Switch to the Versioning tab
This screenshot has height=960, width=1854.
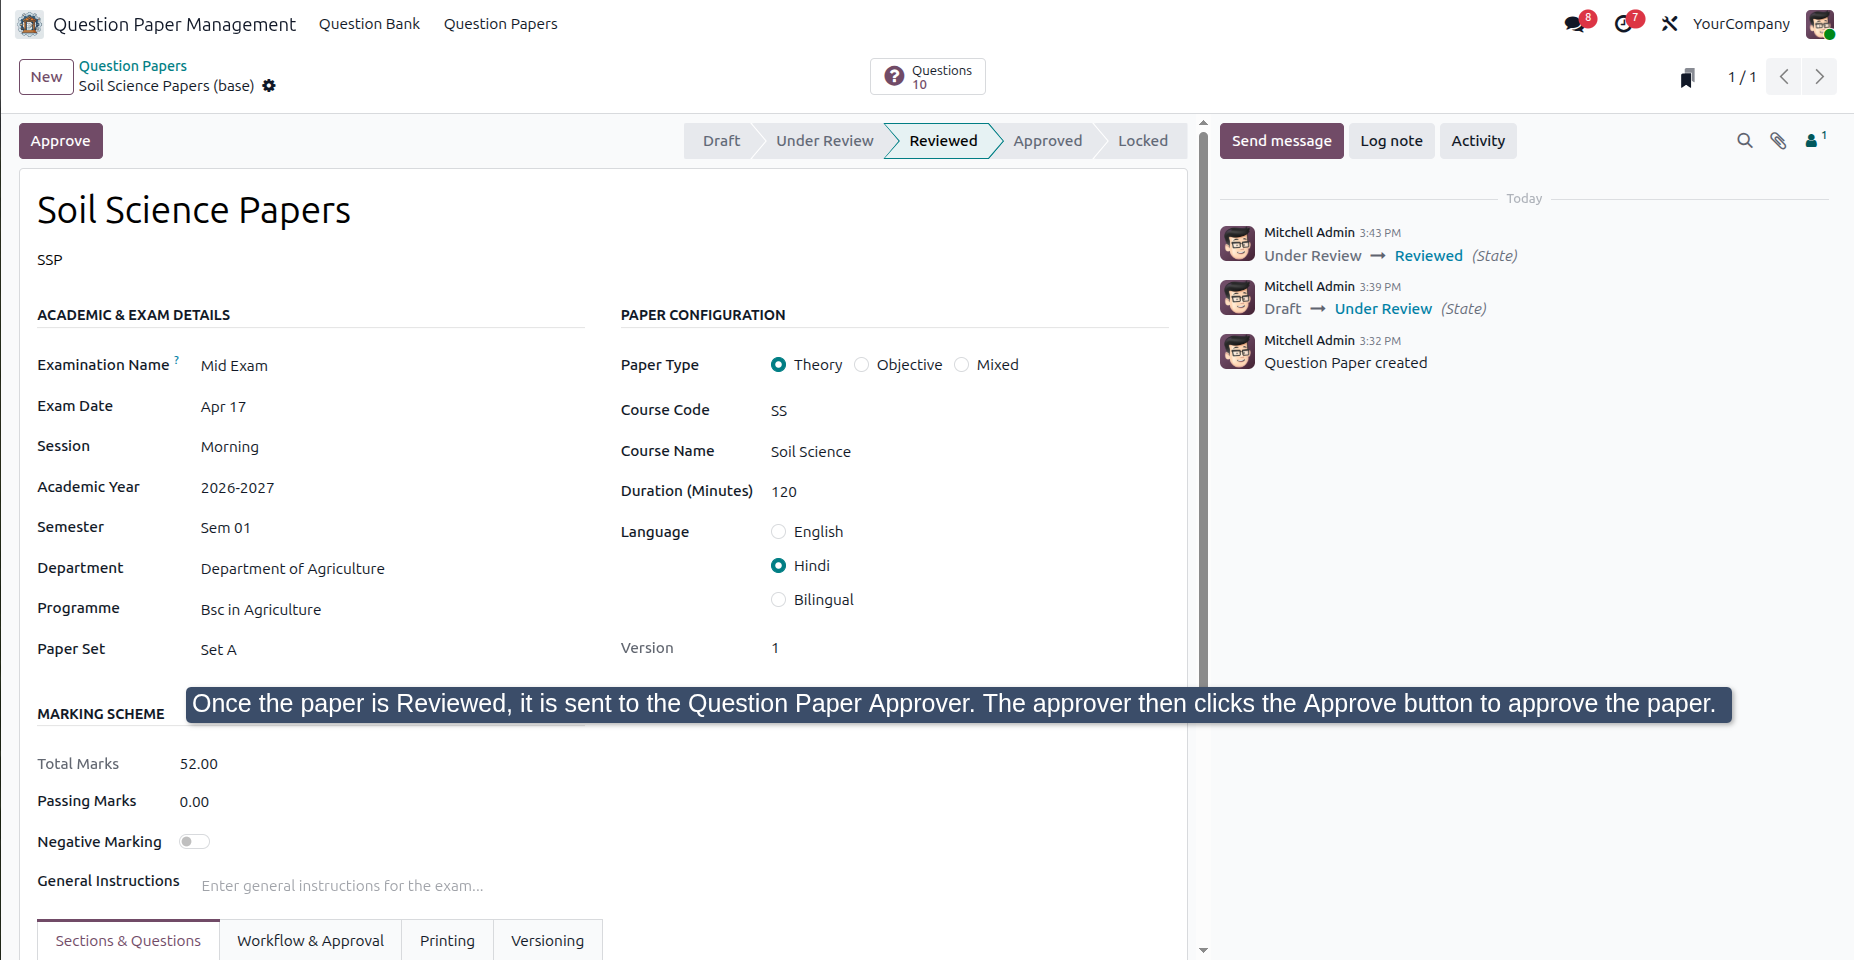(x=547, y=941)
